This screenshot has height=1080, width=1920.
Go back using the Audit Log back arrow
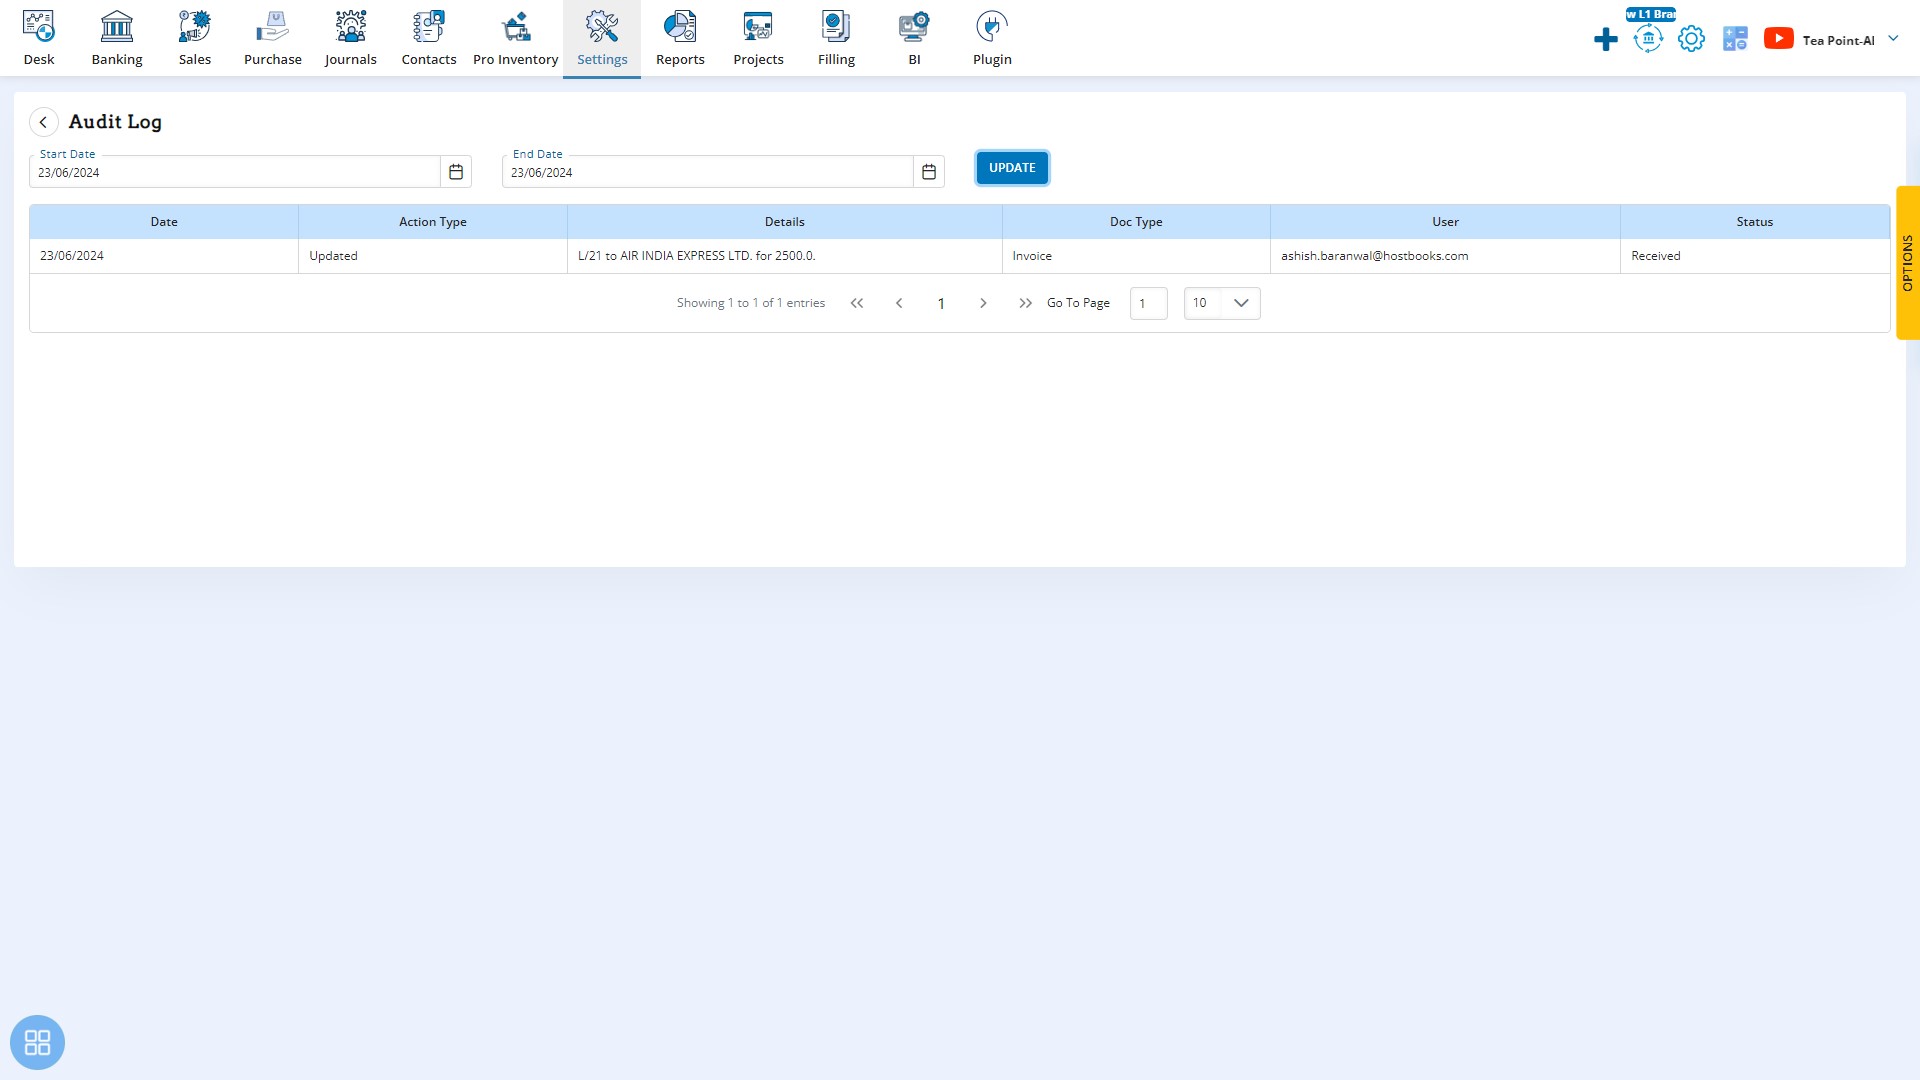(x=43, y=122)
